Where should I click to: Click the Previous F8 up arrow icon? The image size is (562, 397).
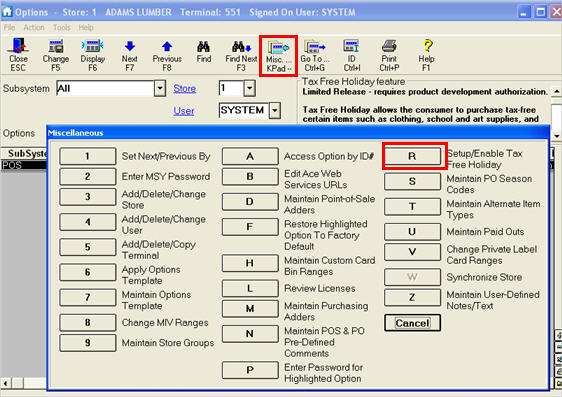pyautogui.click(x=167, y=55)
